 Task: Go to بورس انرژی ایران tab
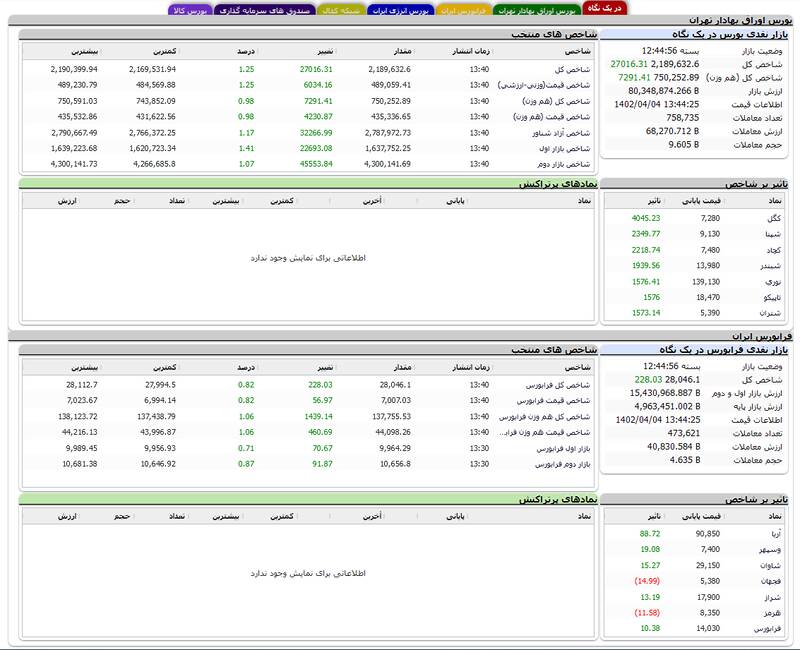[x=400, y=9]
